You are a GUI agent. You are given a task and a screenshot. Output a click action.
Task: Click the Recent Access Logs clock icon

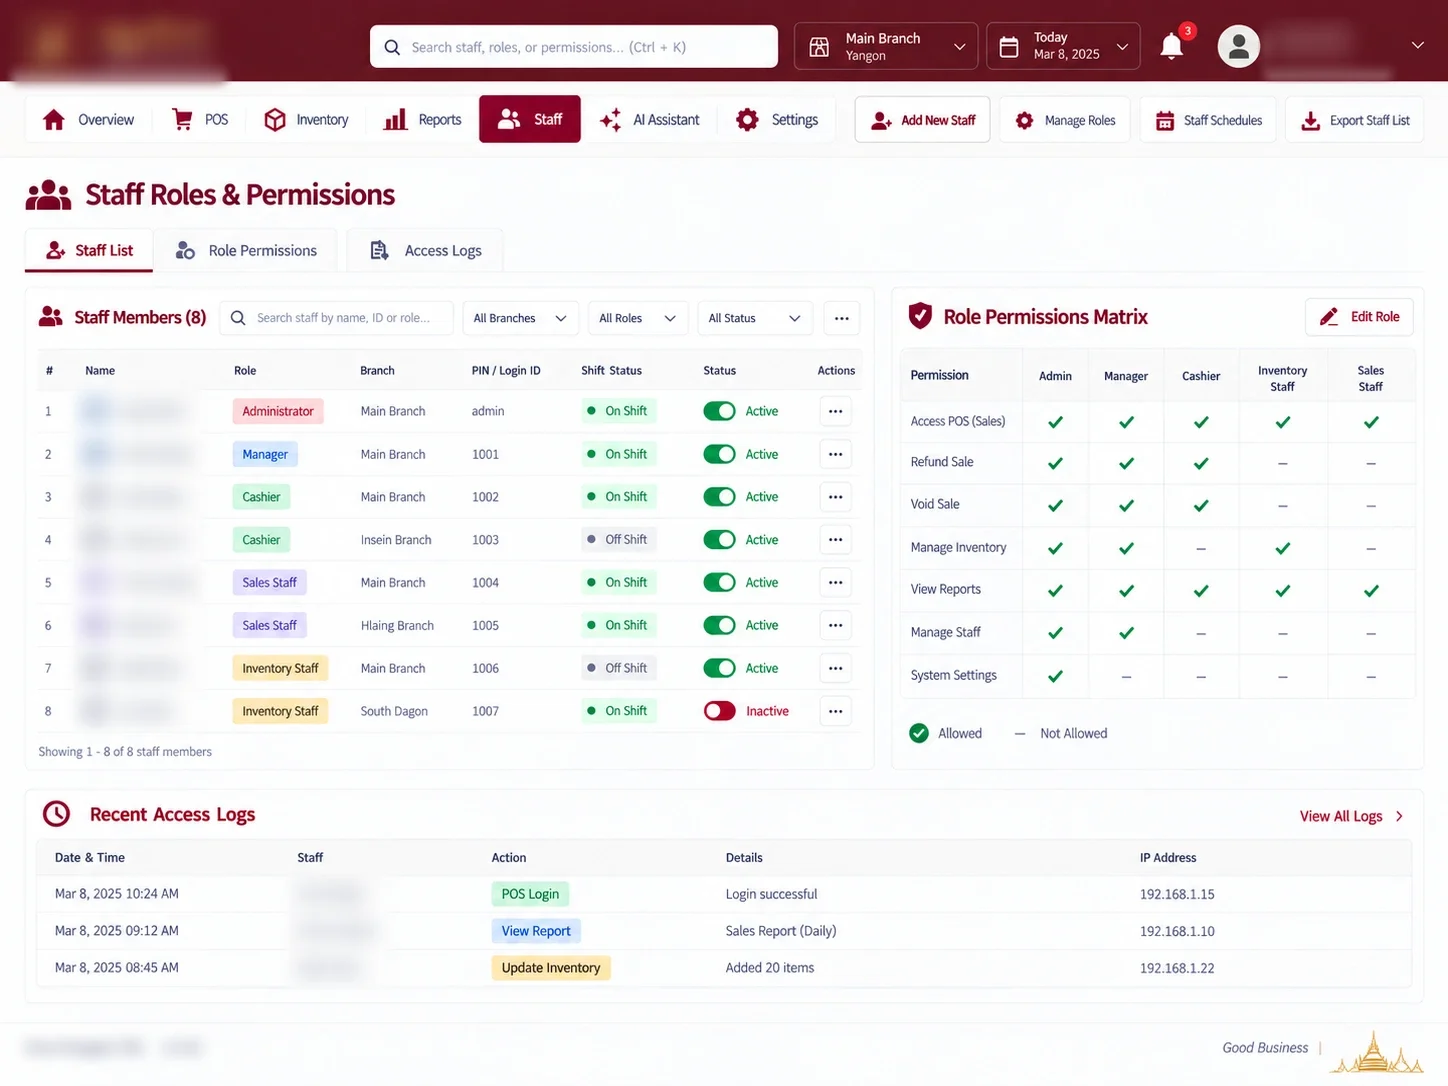pyautogui.click(x=57, y=814)
